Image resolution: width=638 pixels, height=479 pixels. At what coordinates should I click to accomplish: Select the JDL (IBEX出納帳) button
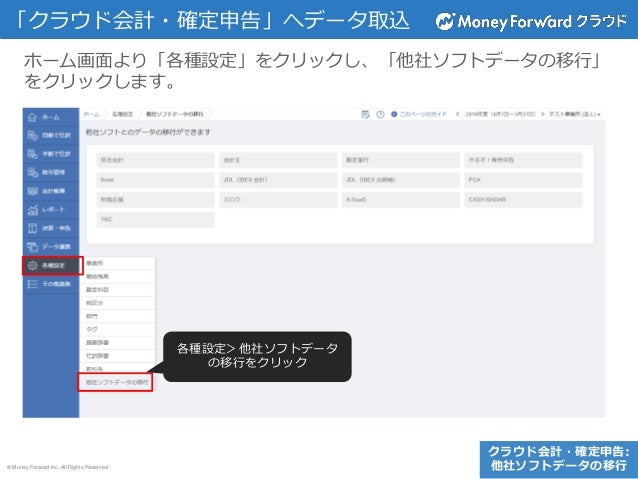pos(401,180)
